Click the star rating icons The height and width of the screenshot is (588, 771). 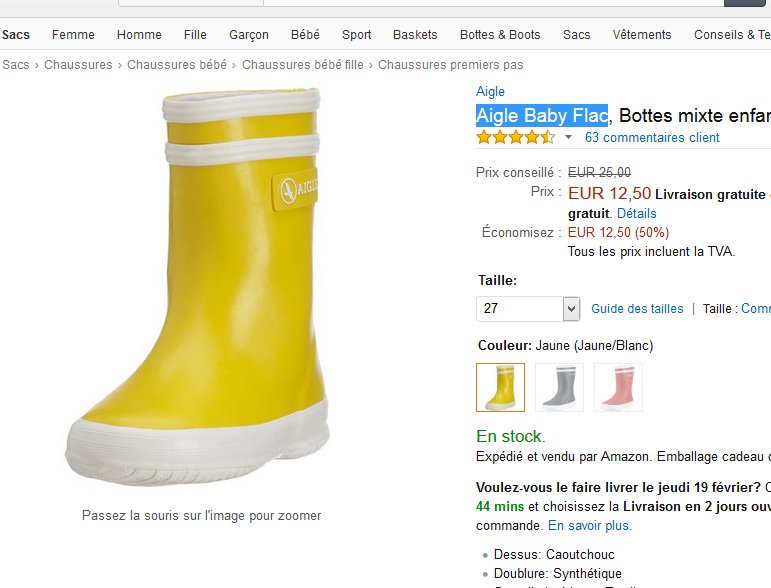click(x=515, y=137)
